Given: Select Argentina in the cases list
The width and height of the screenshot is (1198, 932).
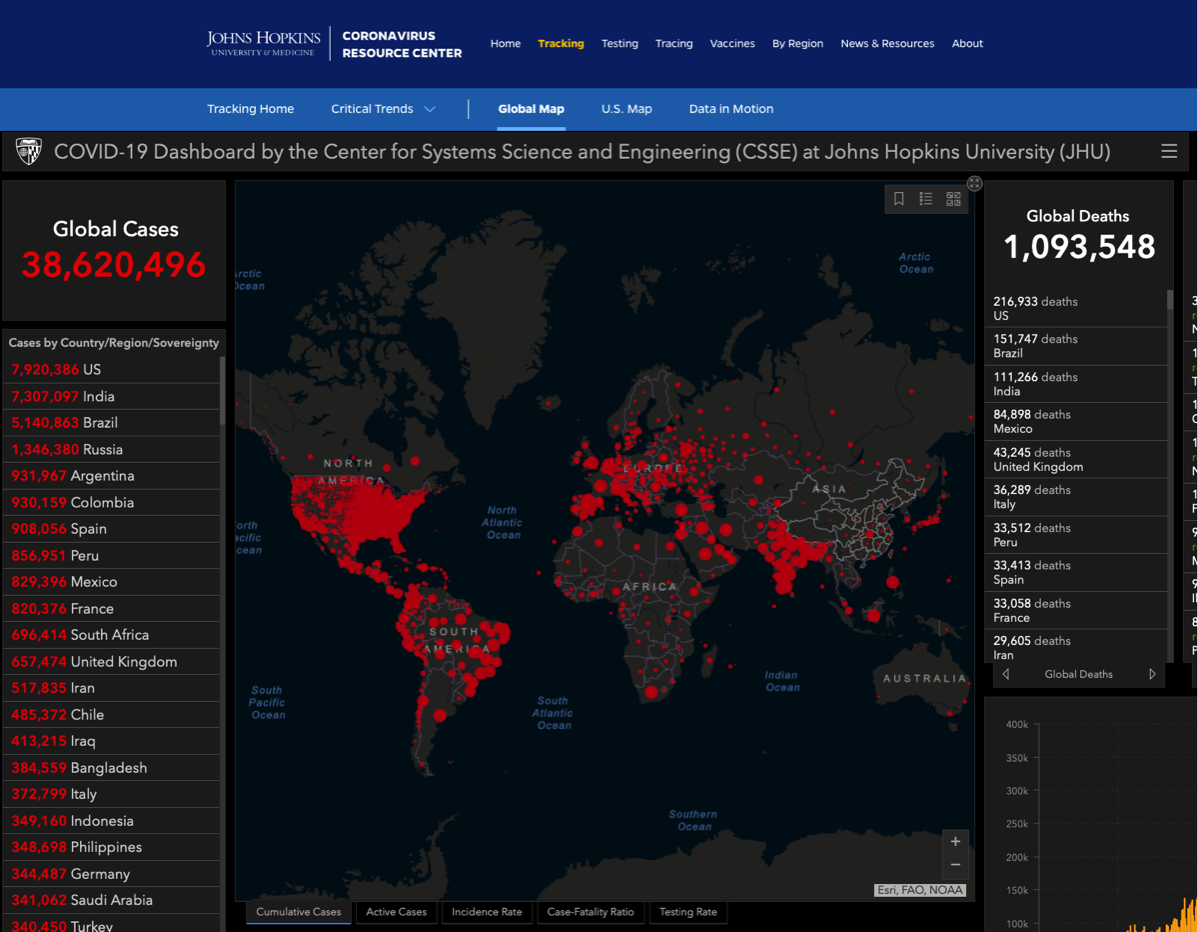Looking at the screenshot, I should pyautogui.click(x=111, y=476).
